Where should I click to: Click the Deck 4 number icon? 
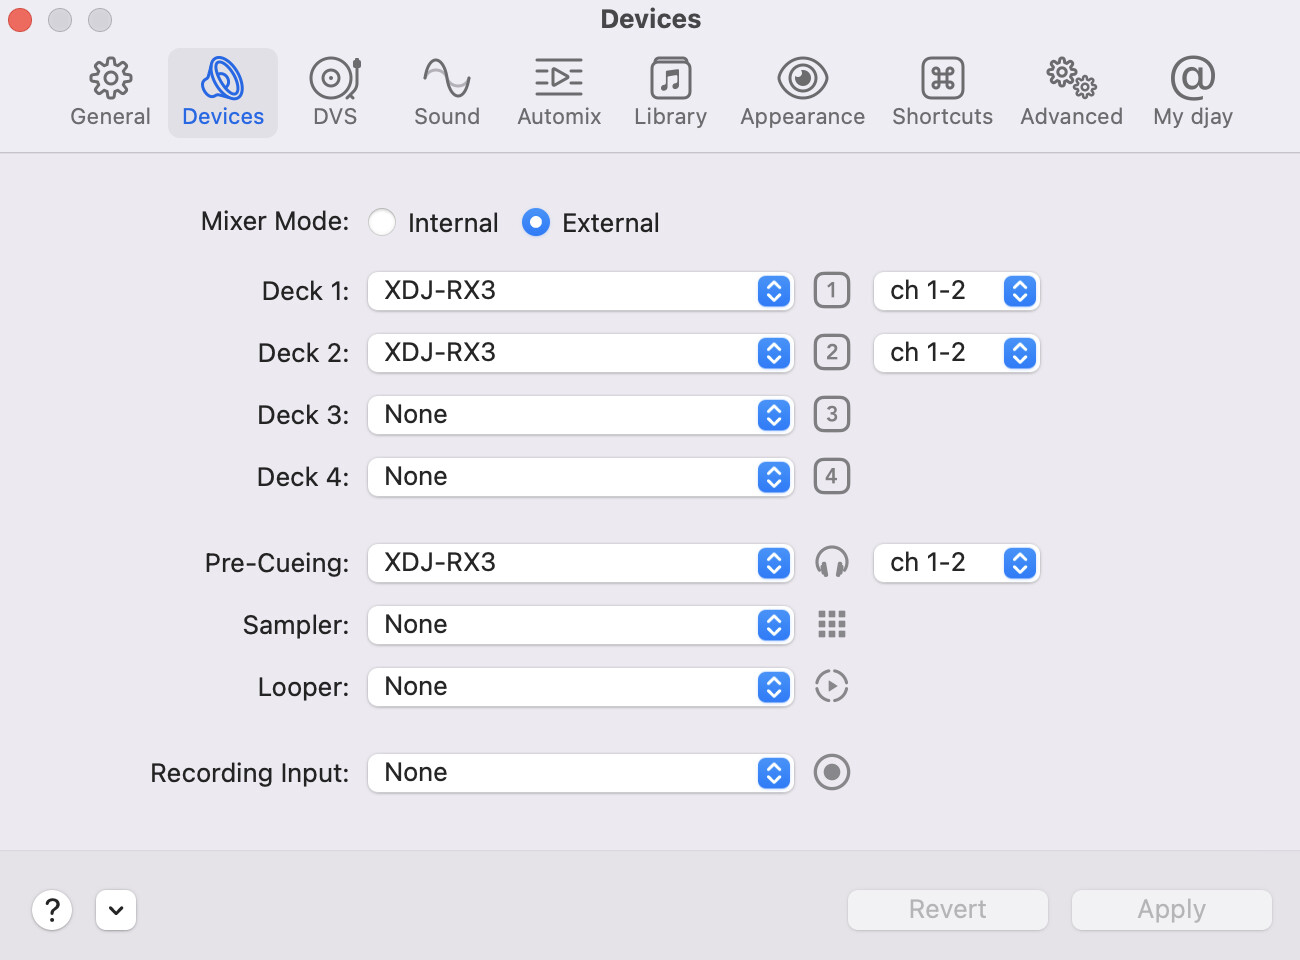click(x=832, y=477)
